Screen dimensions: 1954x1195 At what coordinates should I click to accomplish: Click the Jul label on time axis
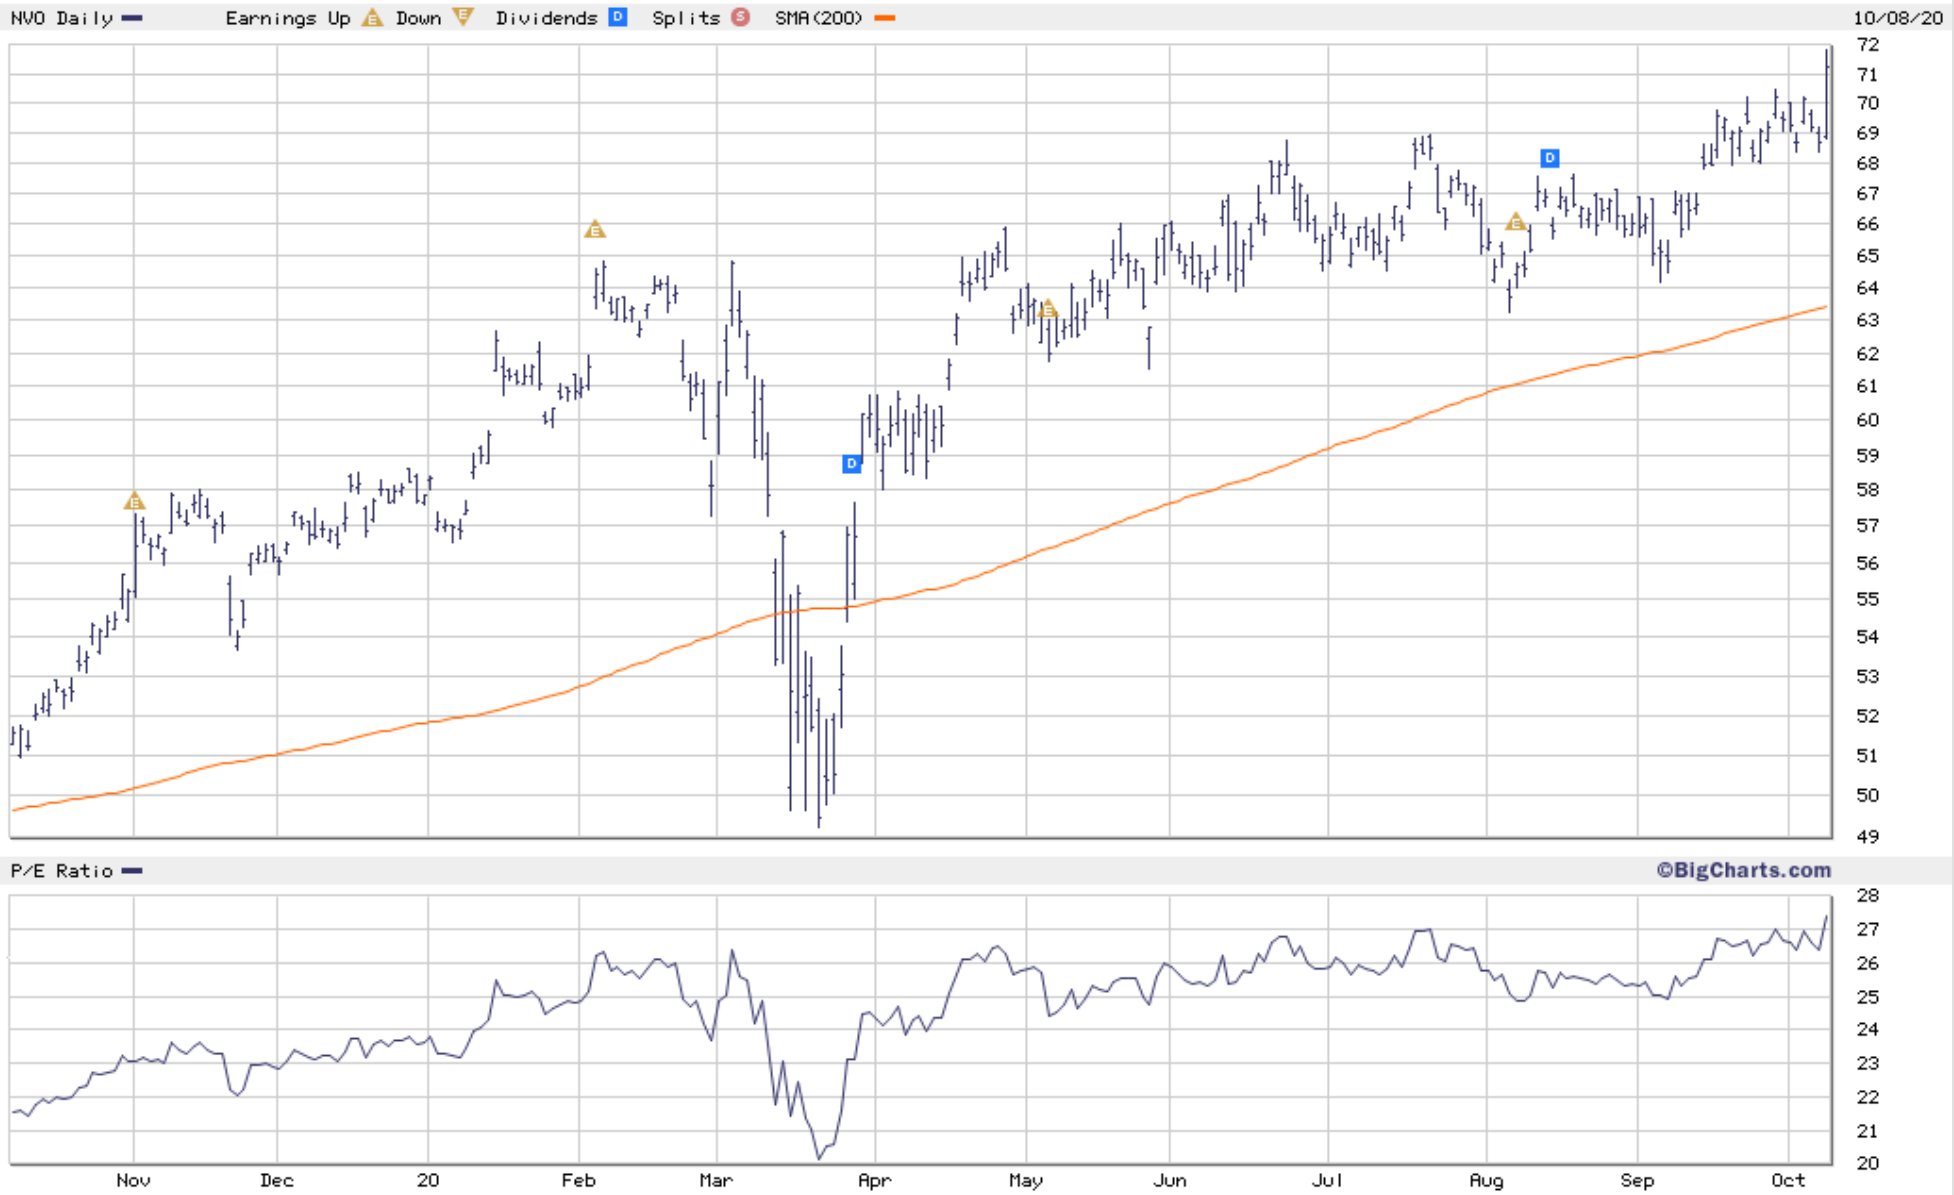point(1327,1180)
